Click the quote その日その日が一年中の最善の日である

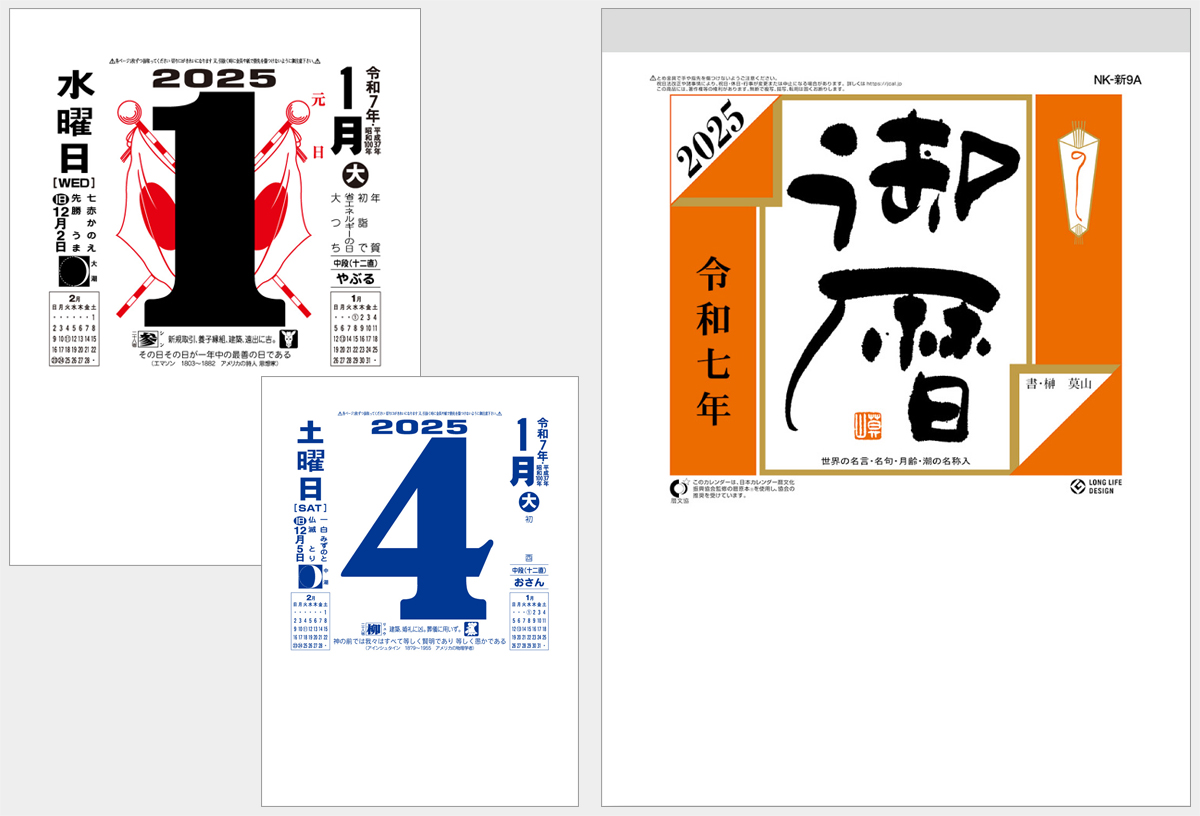(x=214, y=355)
